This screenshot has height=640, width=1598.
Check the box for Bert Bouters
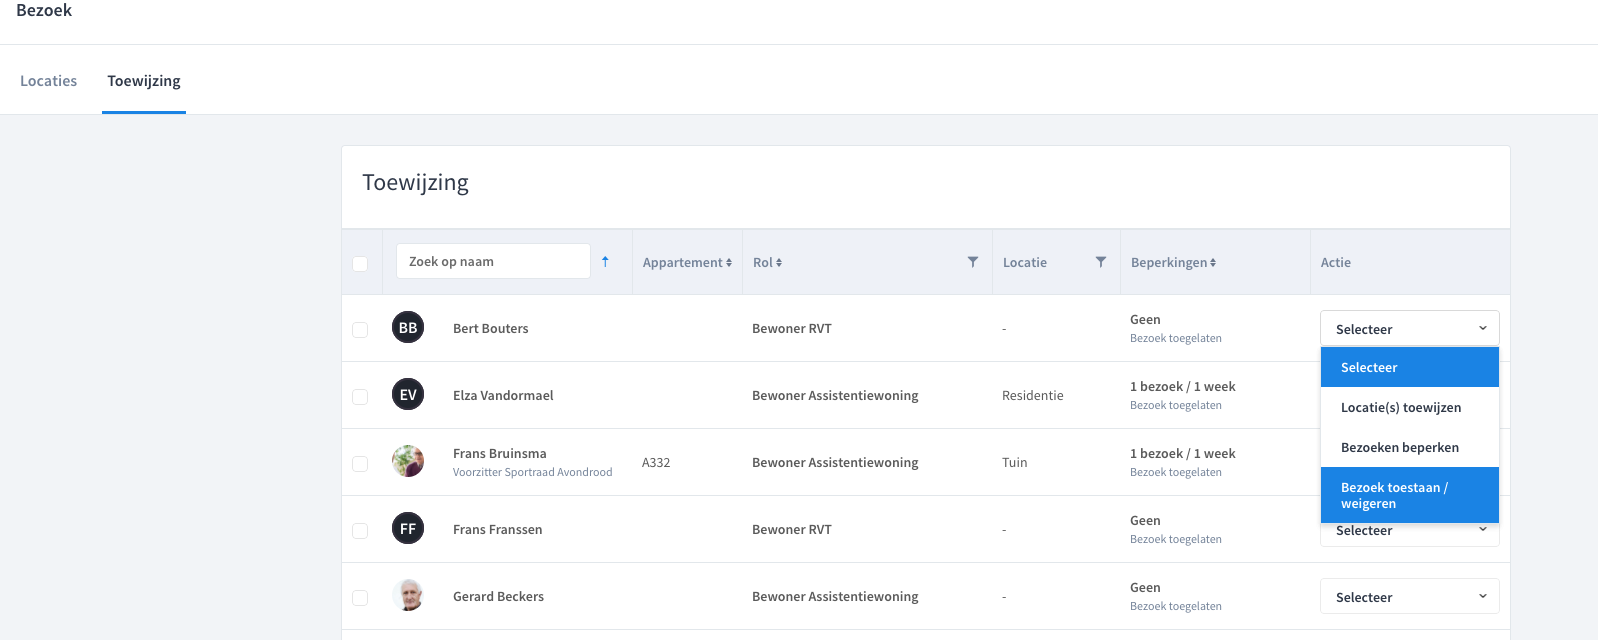click(360, 330)
